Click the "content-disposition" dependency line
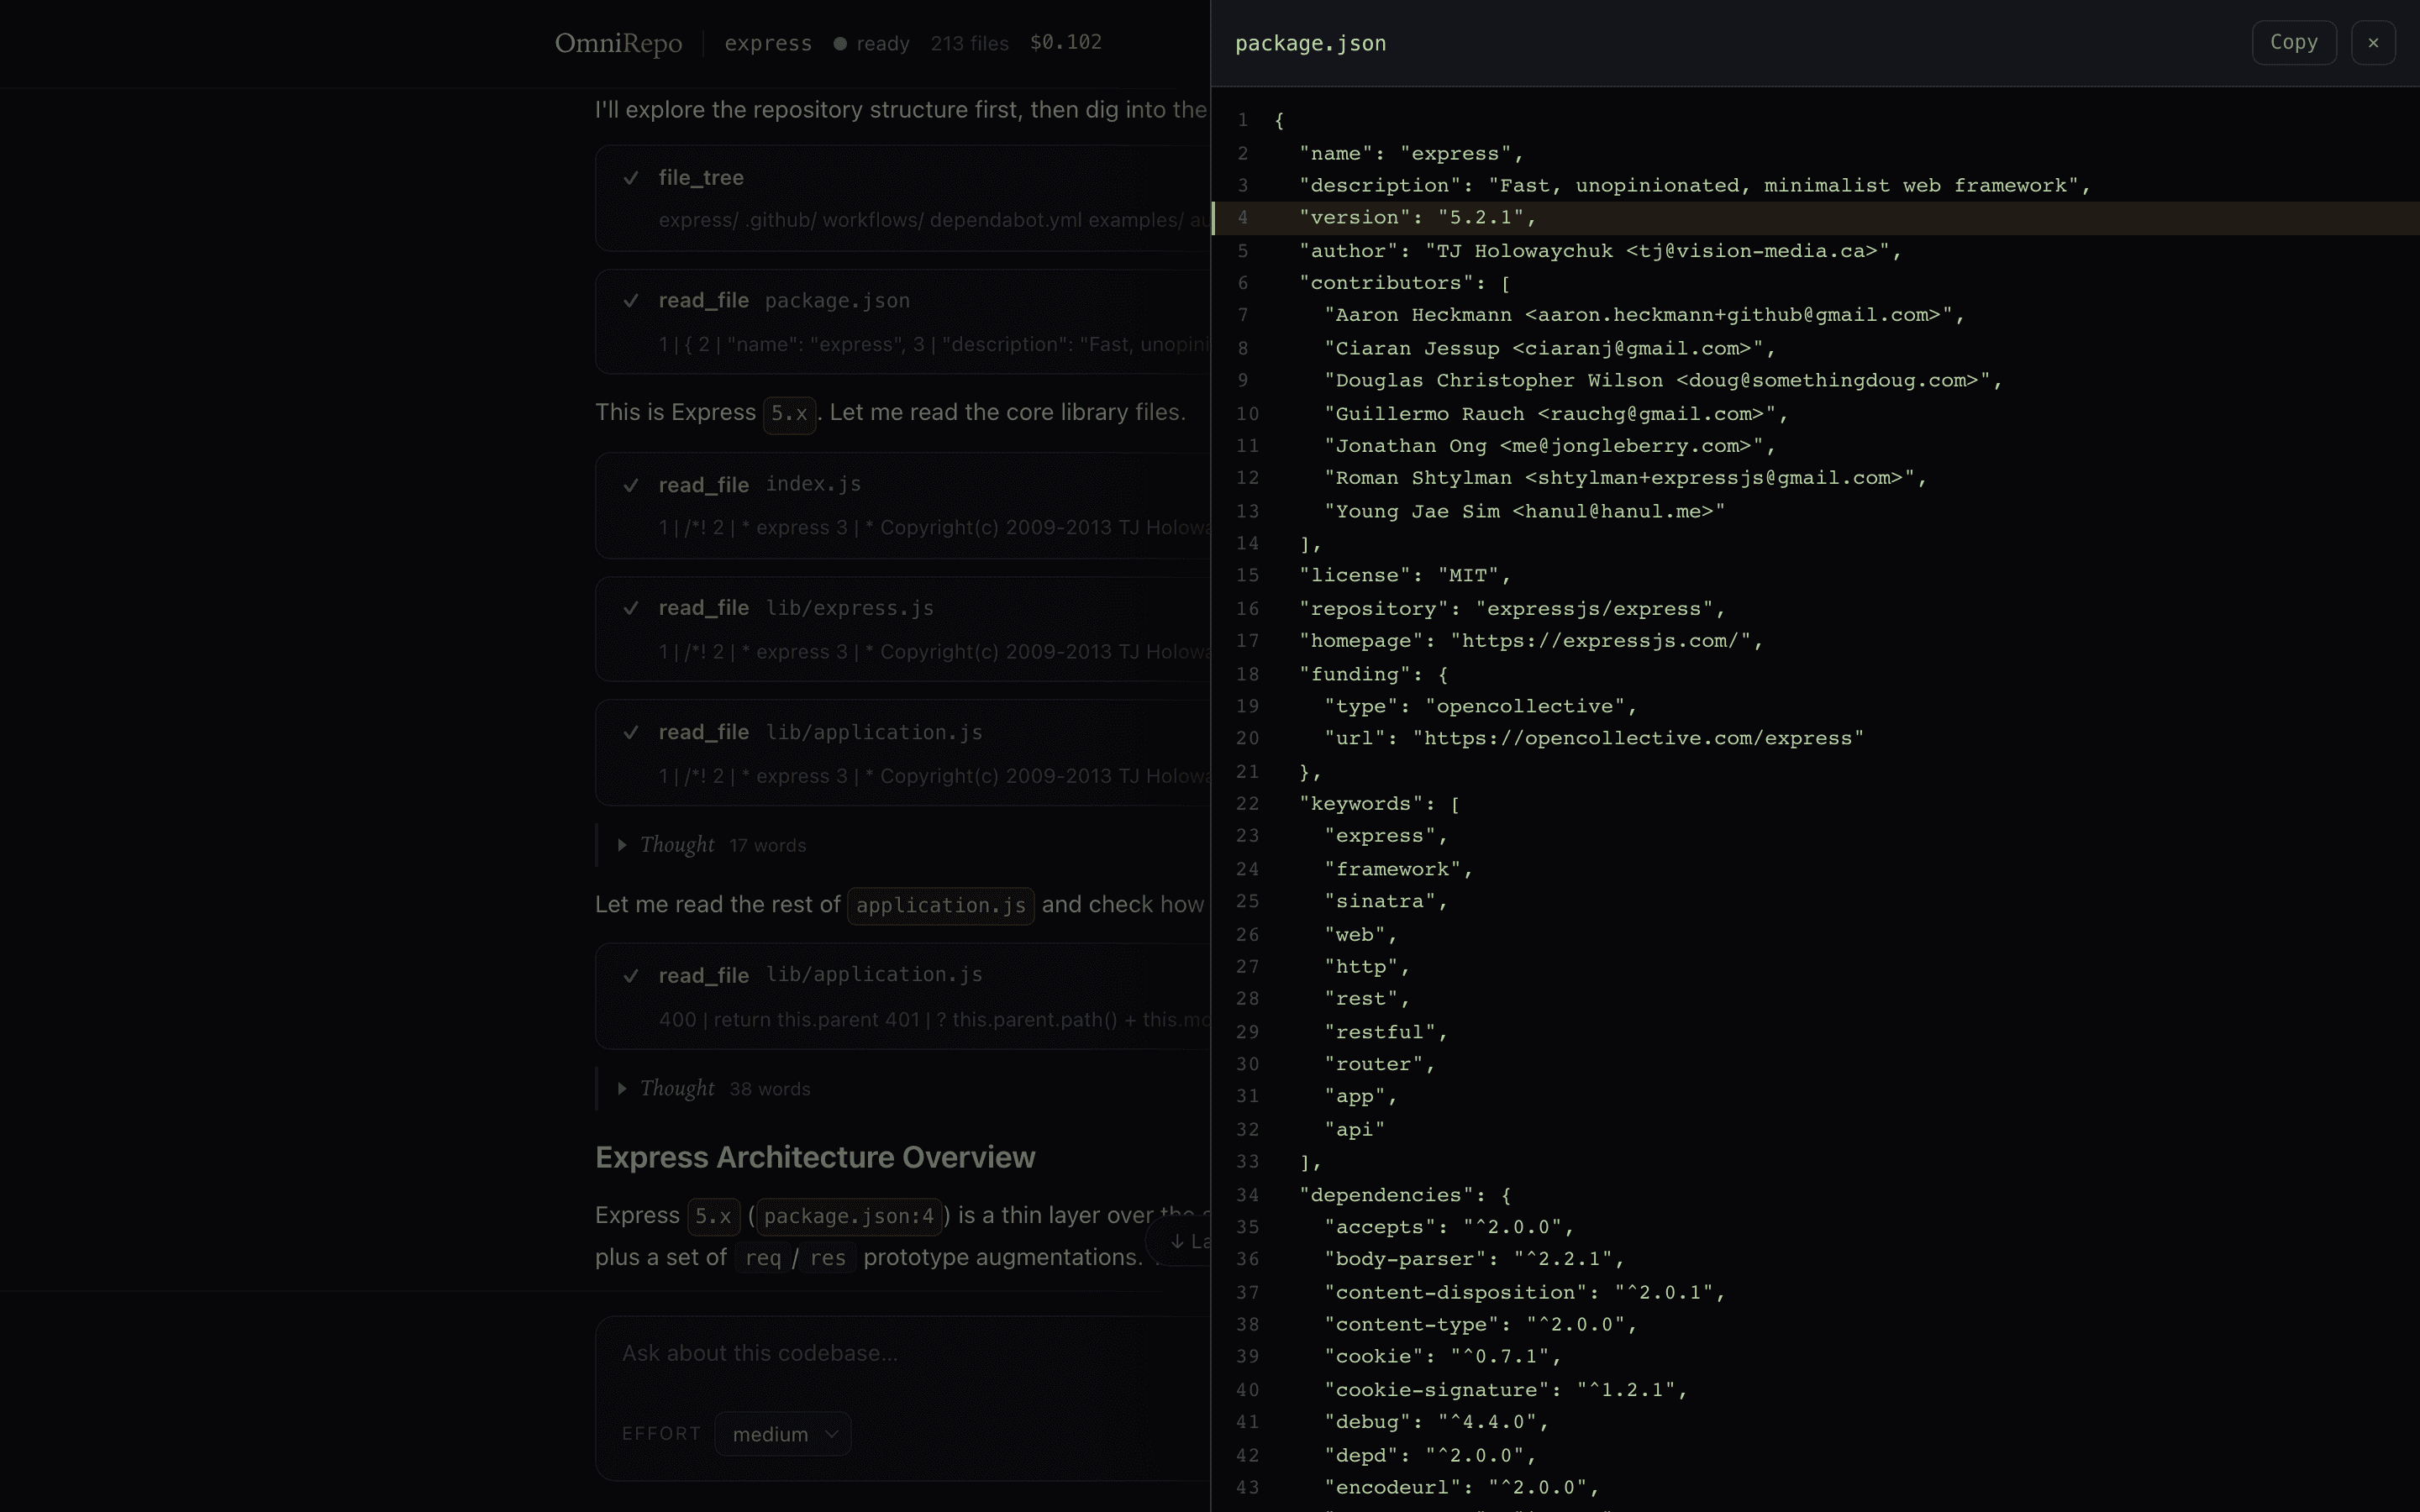 1815,1292
